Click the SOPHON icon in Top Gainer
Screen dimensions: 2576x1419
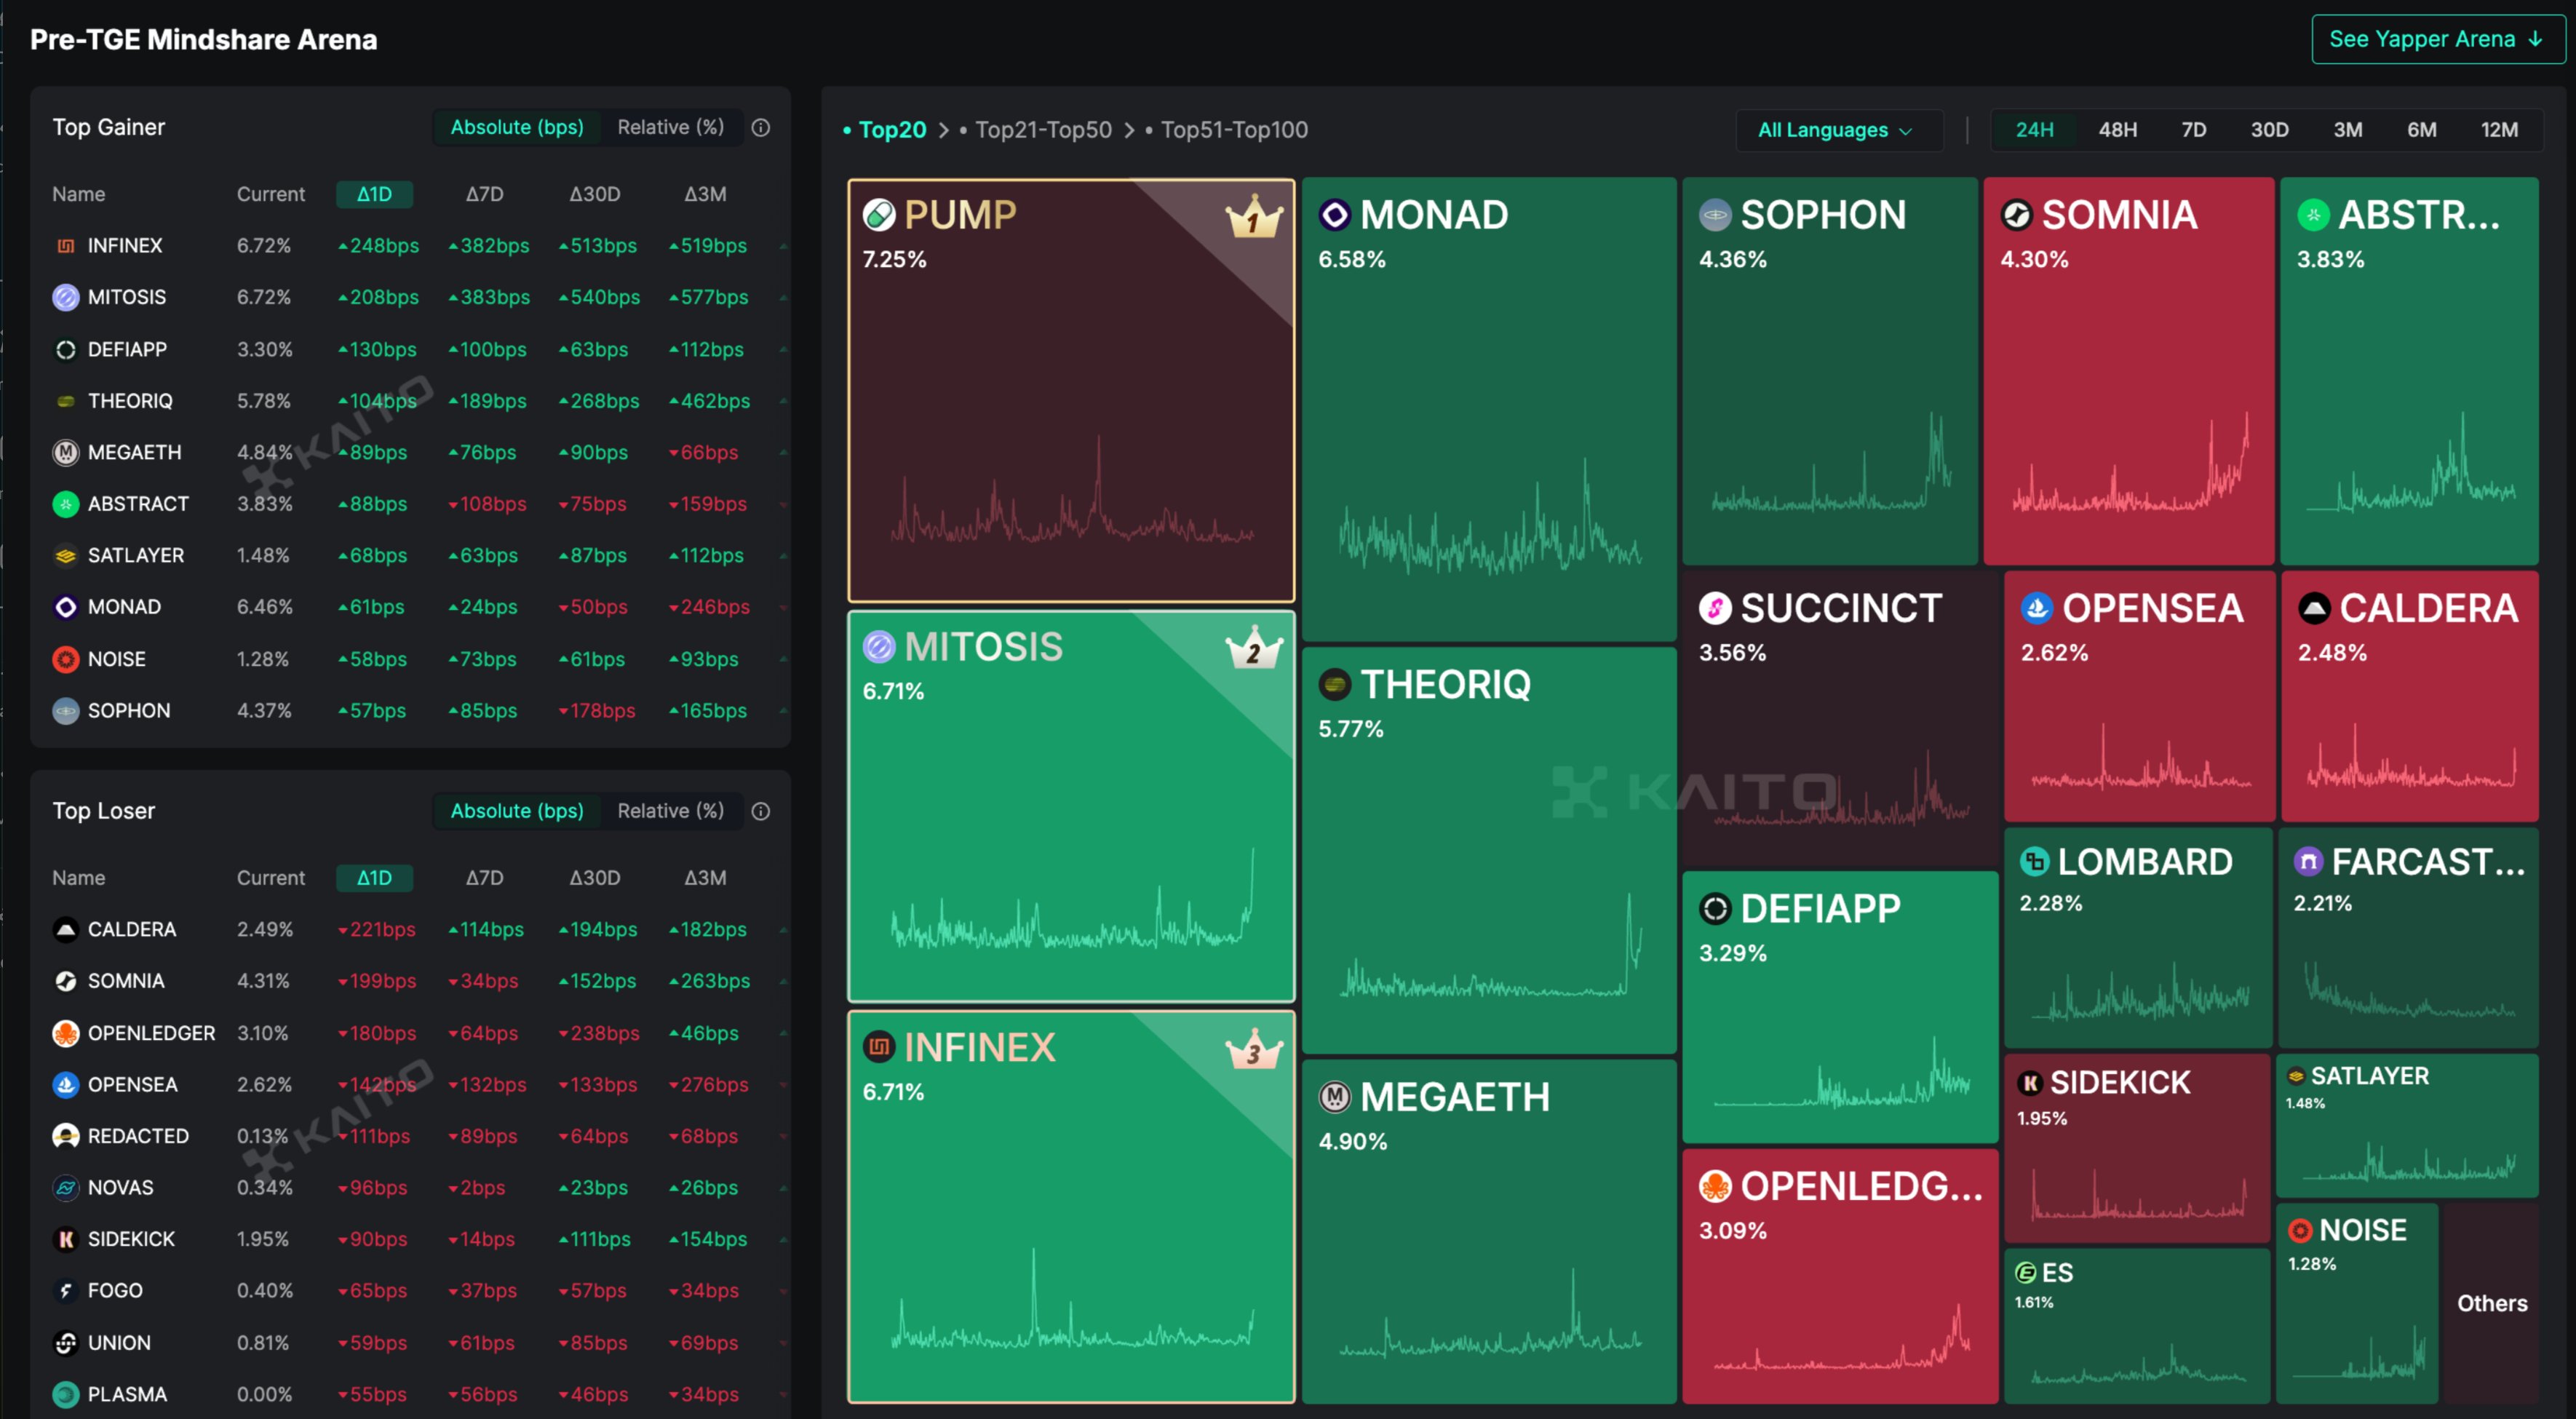[66, 711]
